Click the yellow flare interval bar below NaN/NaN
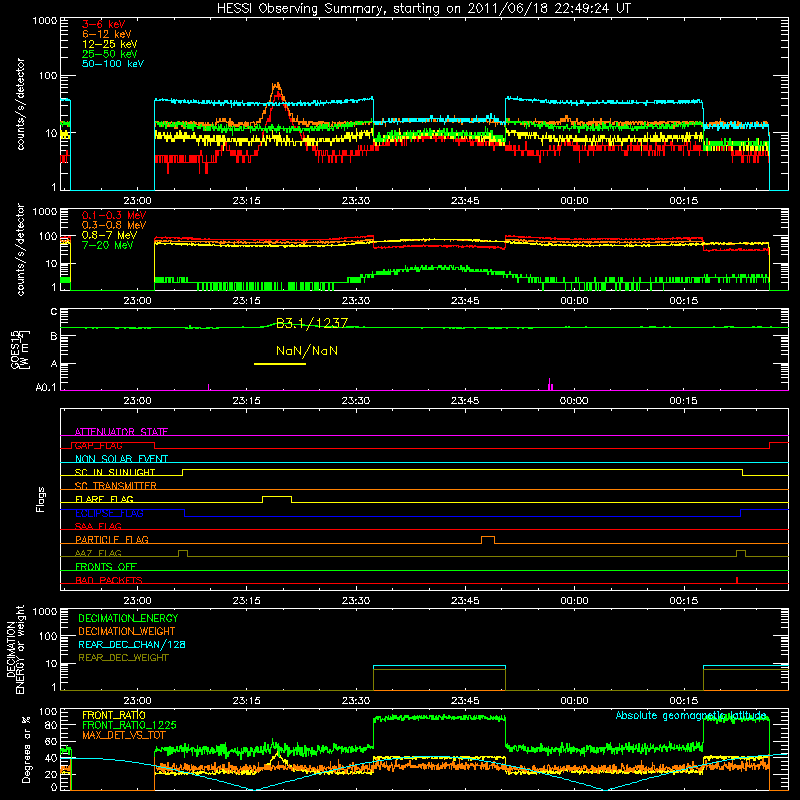Viewport: 800px width, 800px height. (280, 364)
